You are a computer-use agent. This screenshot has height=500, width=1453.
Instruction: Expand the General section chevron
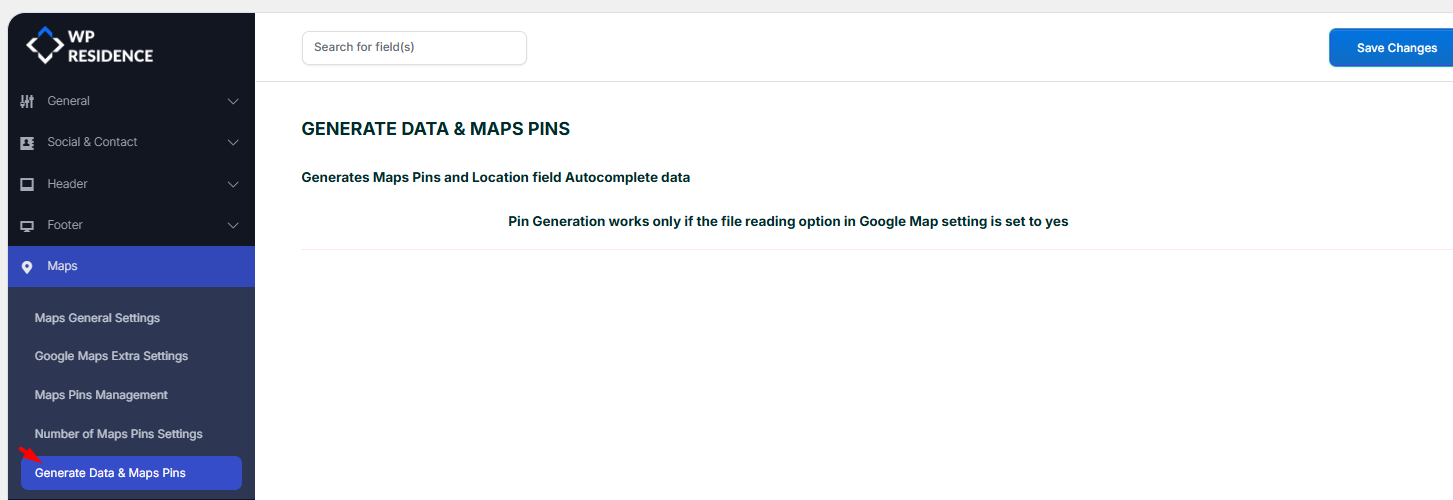coord(233,101)
